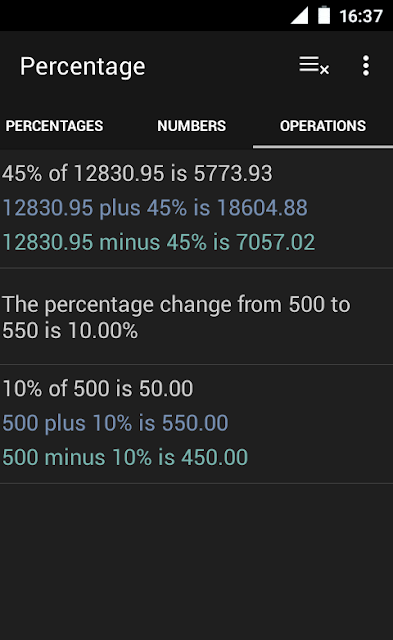The height and width of the screenshot is (640, 393).
Task: Tap the signal strength icon
Action: click(x=299, y=16)
